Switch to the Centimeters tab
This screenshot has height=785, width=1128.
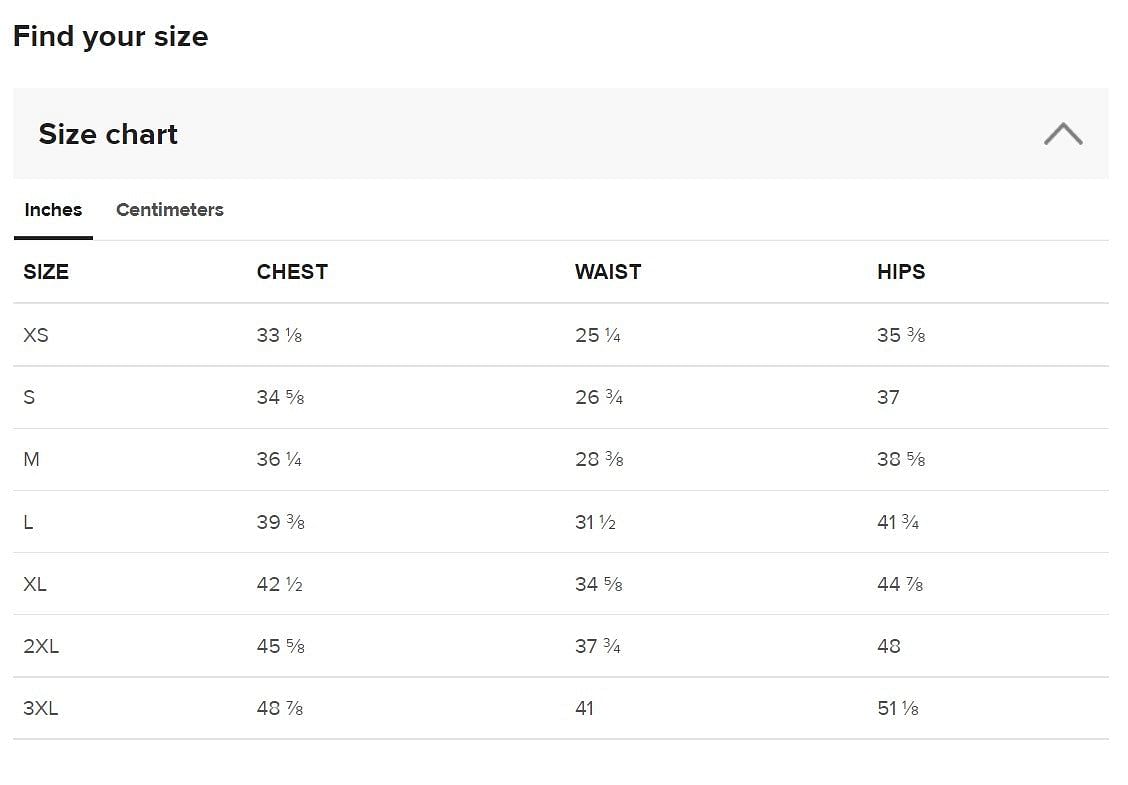pyautogui.click(x=170, y=210)
